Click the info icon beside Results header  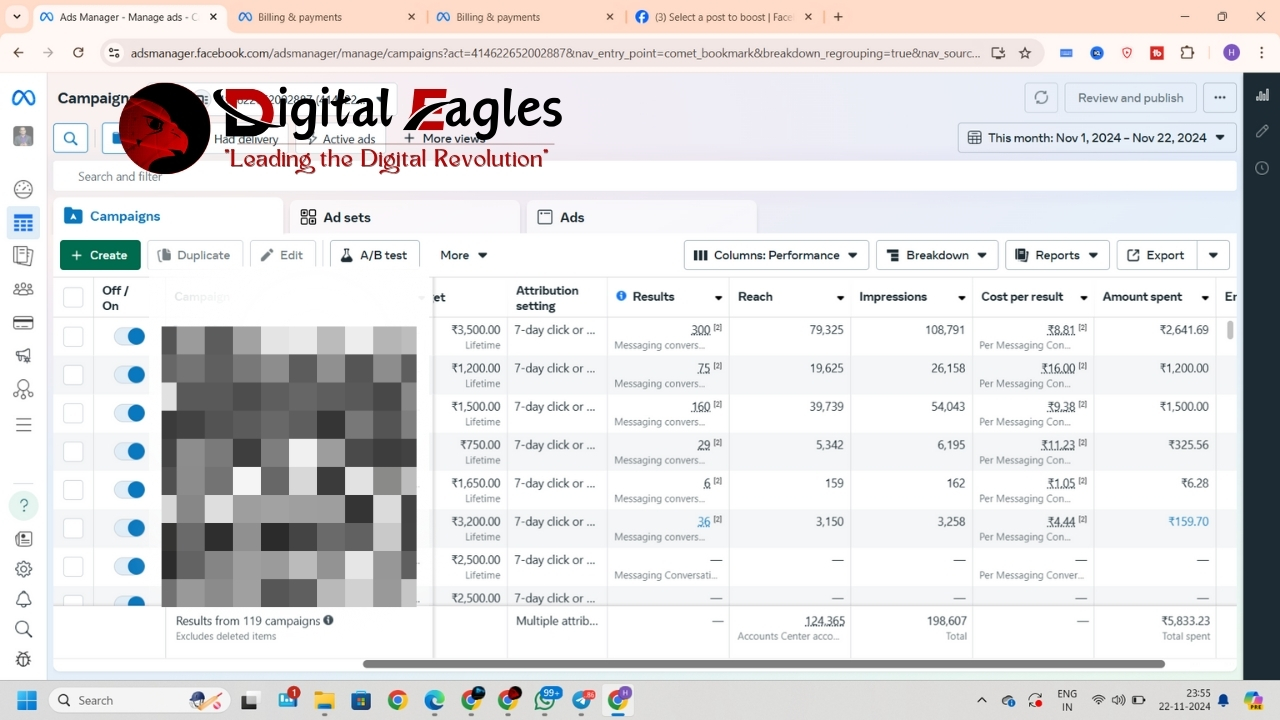(621, 296)
